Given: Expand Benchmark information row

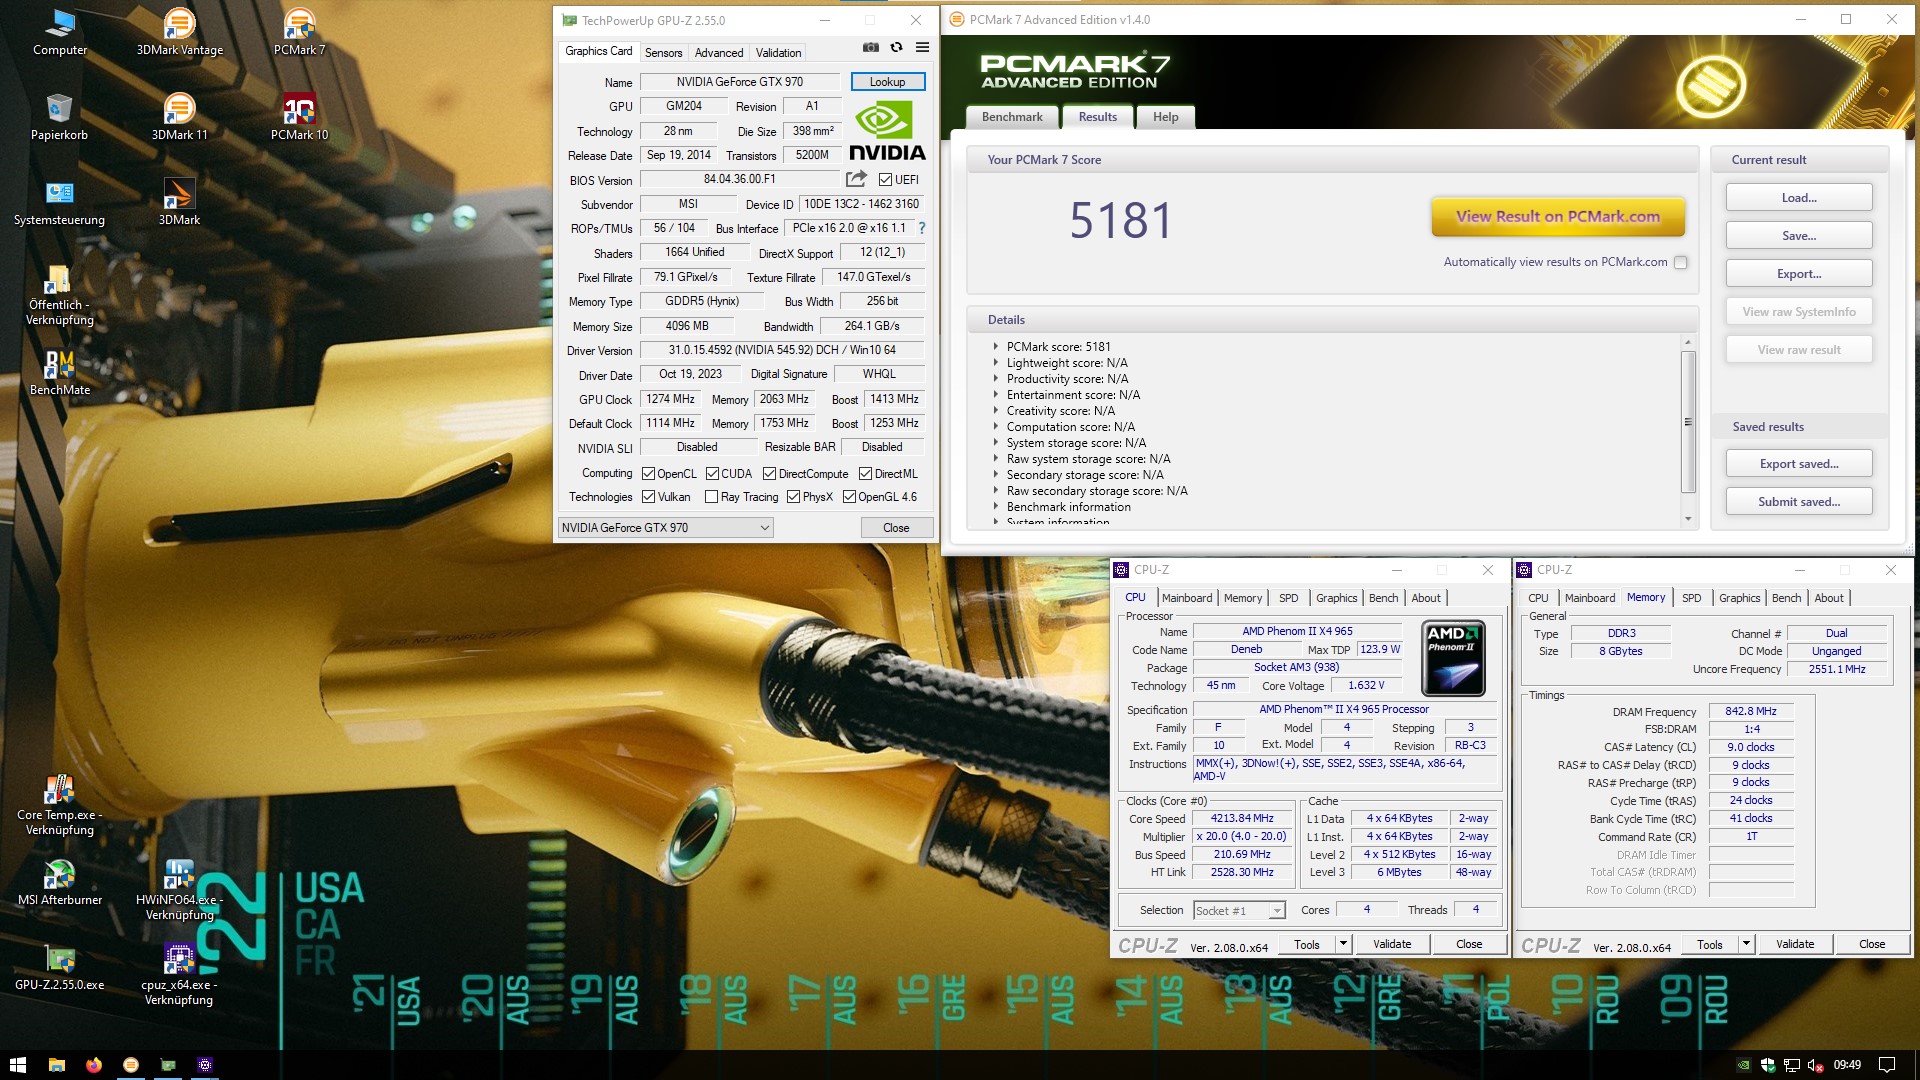Looking at the screenshot, I should click(996, 507).
